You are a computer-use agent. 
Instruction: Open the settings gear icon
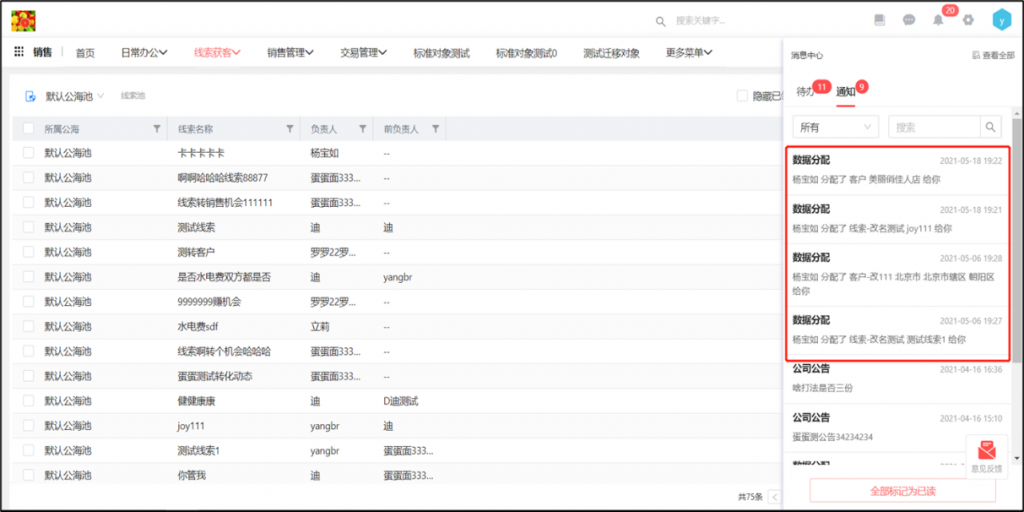click(967, 20)
